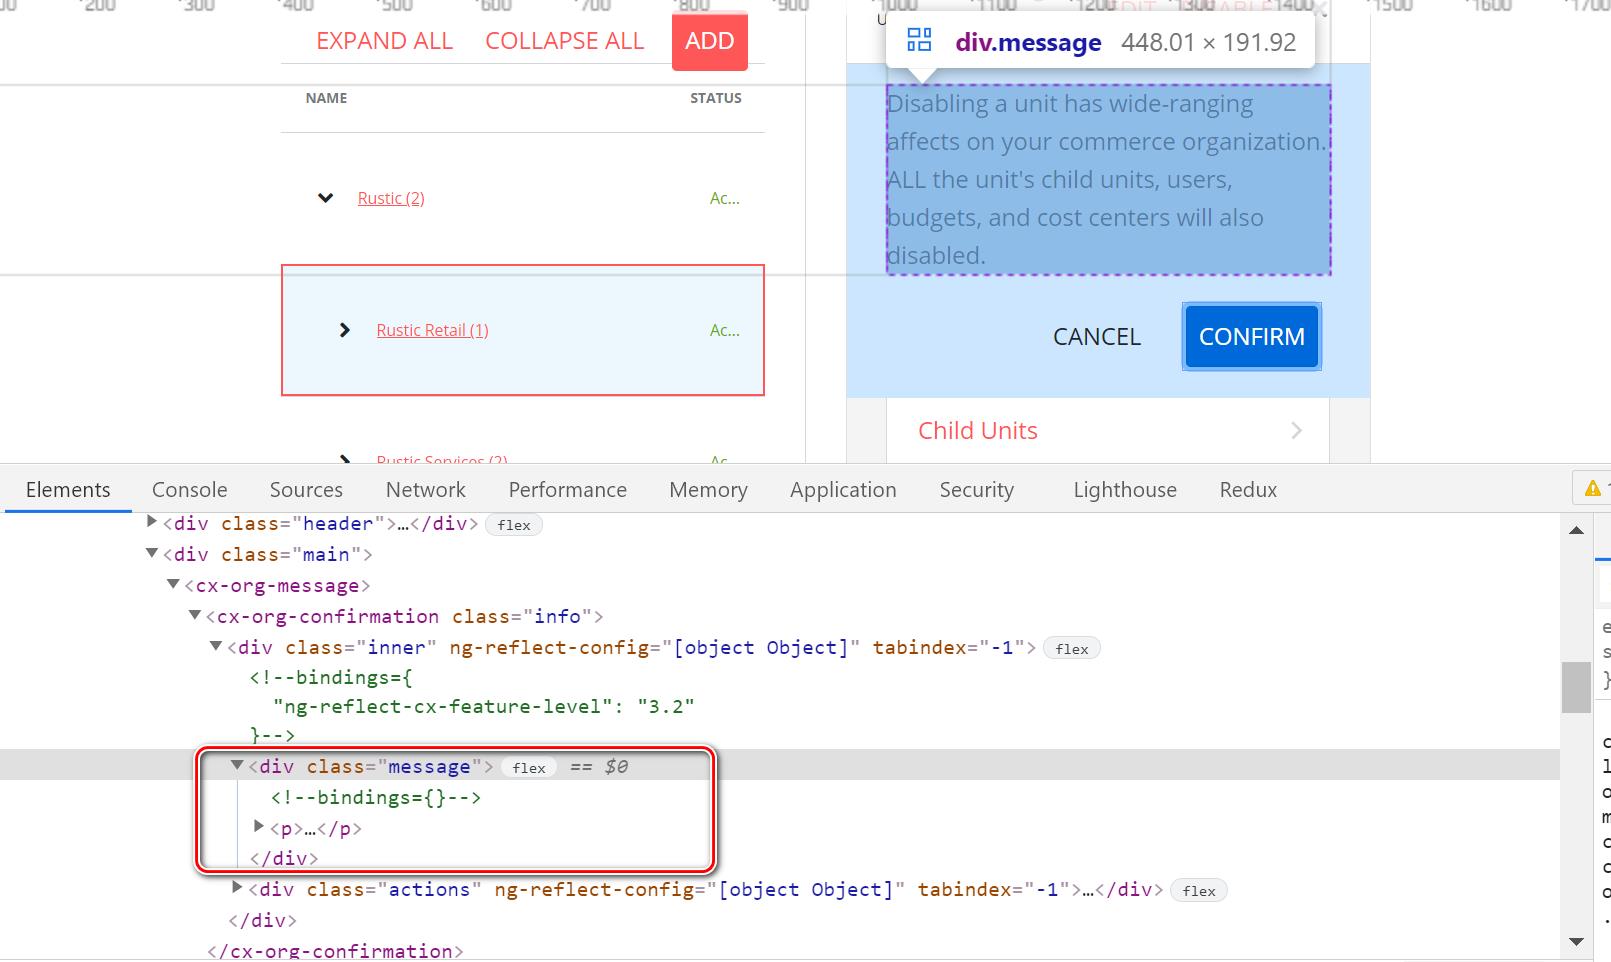Toggle the flex badge beside message div

[529, 768]
